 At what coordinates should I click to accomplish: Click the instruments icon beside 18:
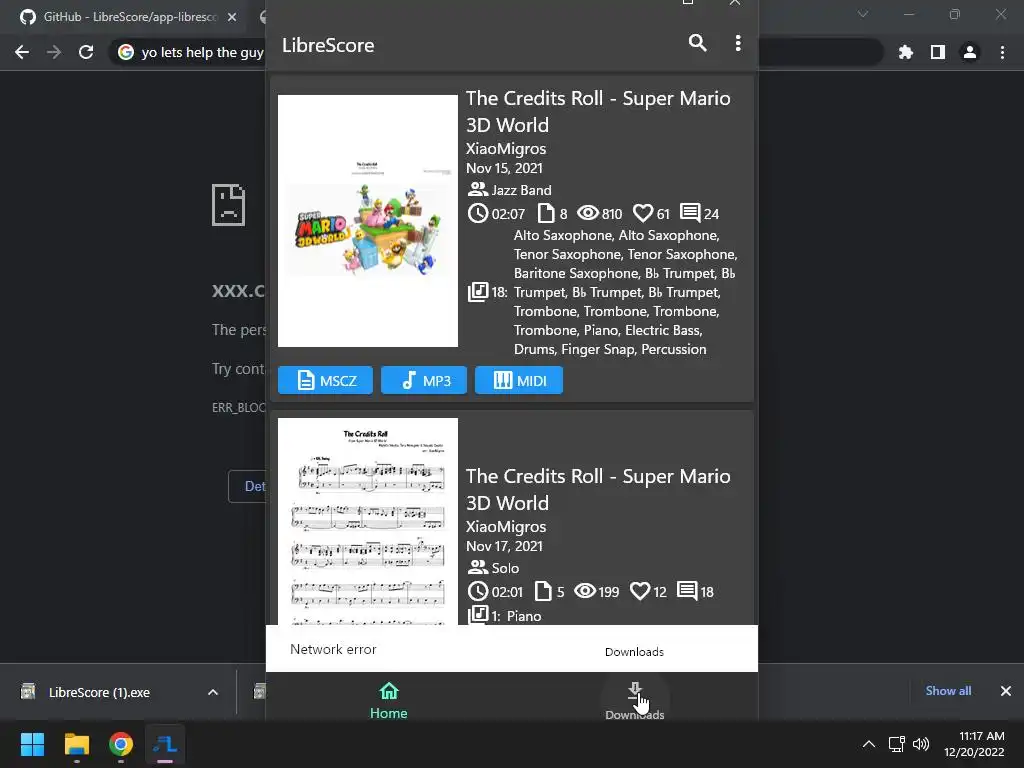pyautogui.click(x=478, y=291)
